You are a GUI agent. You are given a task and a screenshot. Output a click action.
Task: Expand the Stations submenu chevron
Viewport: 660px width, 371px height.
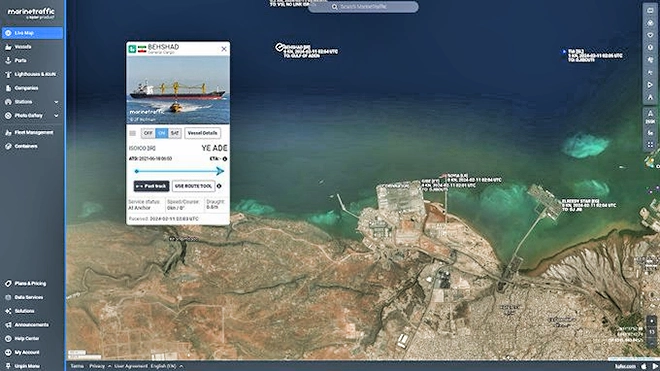pyautogui.click(x=56, y=102)
